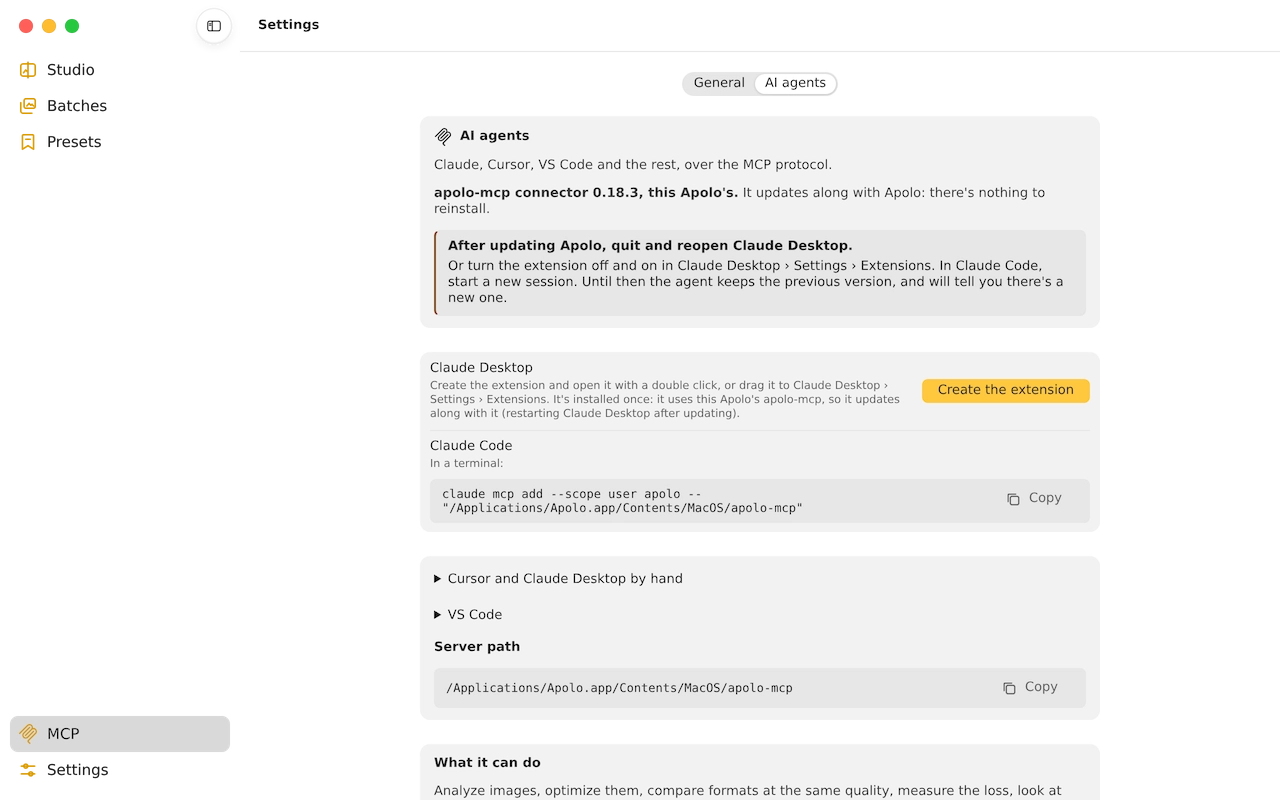The width and height of the screenshot is (1280, 800).
Task: Click copy icon for the server path
Action: click(1009, 688)
